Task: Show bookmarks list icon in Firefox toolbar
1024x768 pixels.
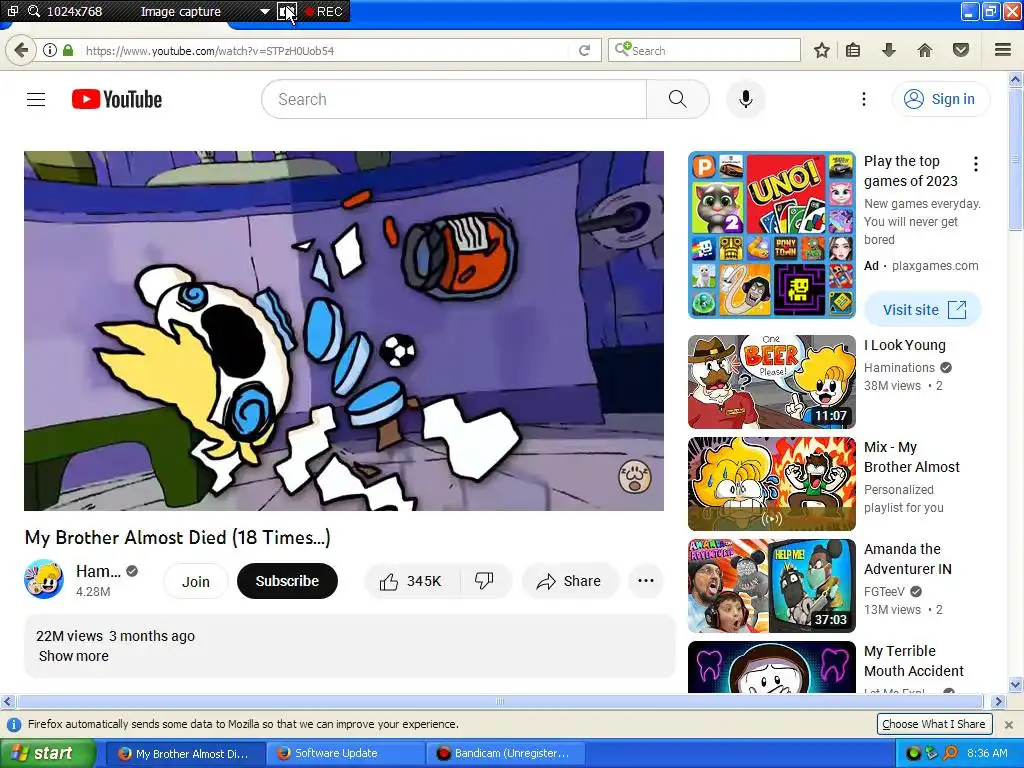Action: pyautogui.click(x=853, y=50)
